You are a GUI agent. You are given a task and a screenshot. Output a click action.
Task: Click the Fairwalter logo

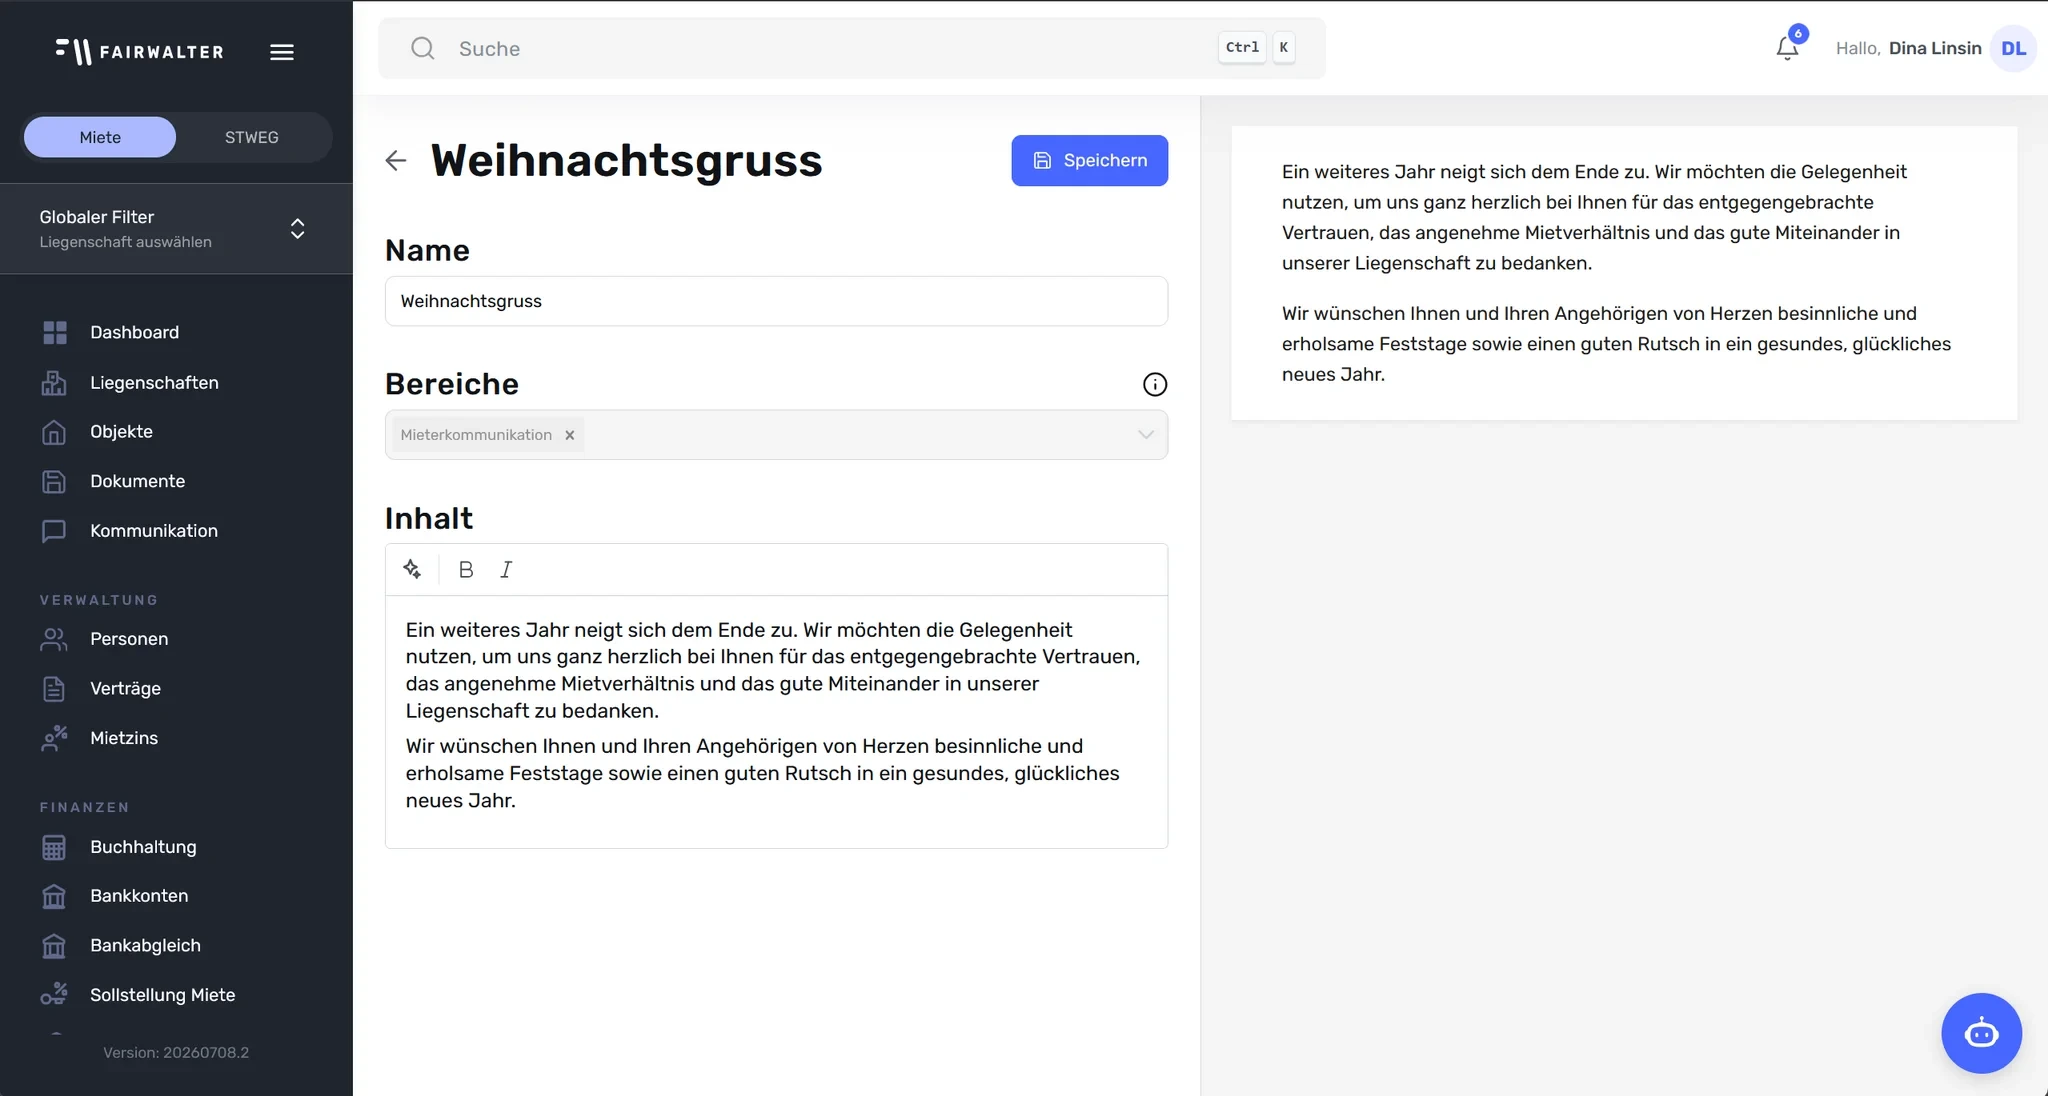coord(140,51)
